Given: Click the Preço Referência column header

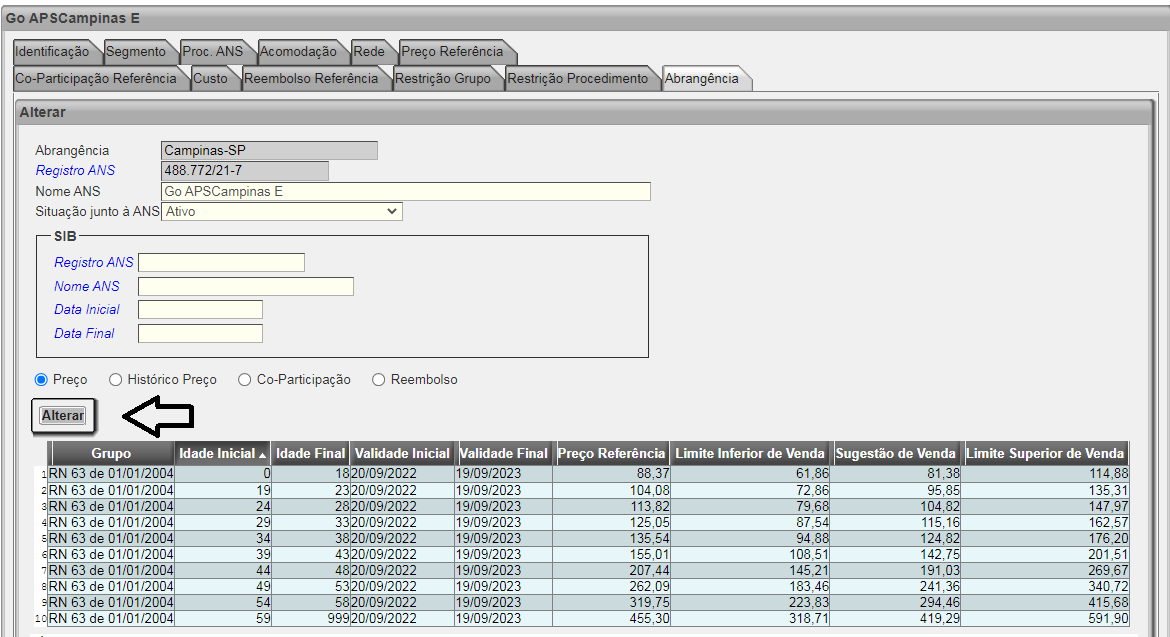Looking at the screenshot, I should 611,453.
